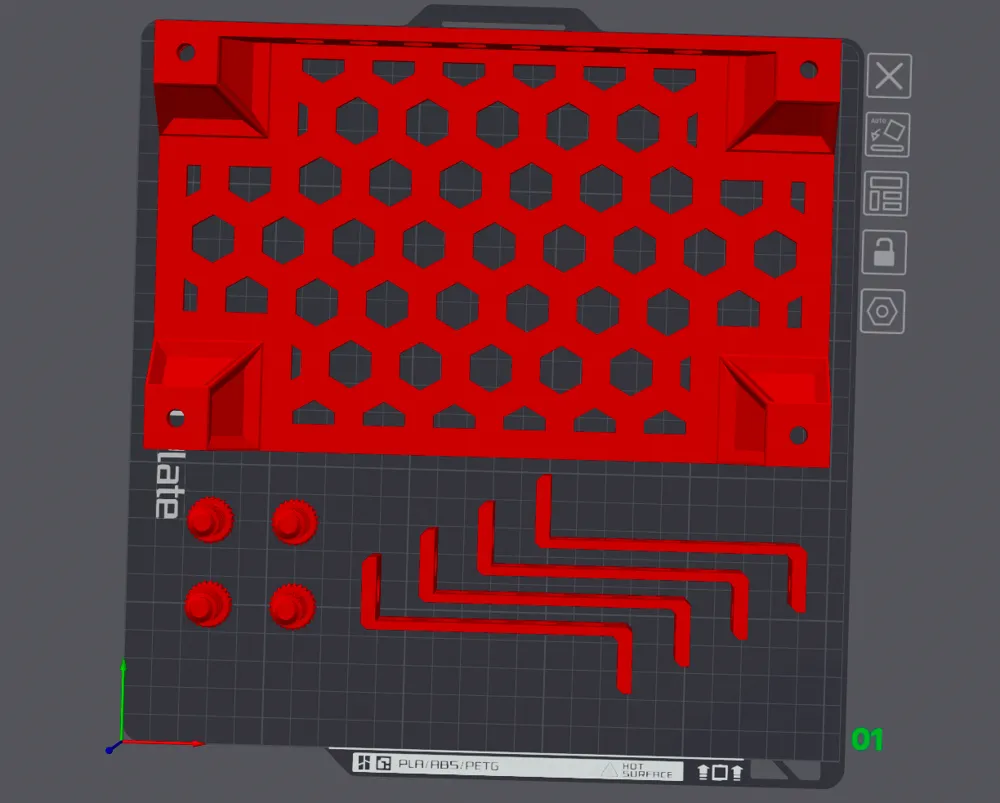Click the panel's top-left mounting hole

pos(186,52)
